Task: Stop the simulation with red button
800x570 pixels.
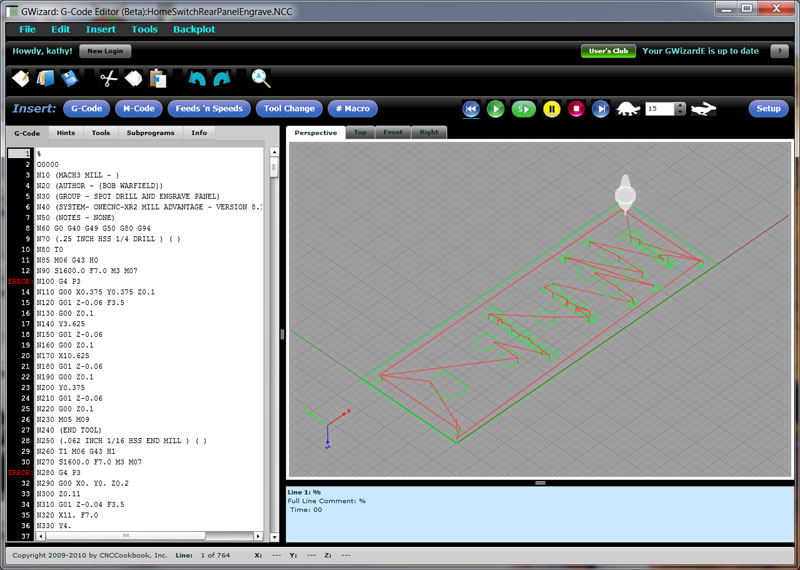Action: pyautogui.click(x=576, y=109)
